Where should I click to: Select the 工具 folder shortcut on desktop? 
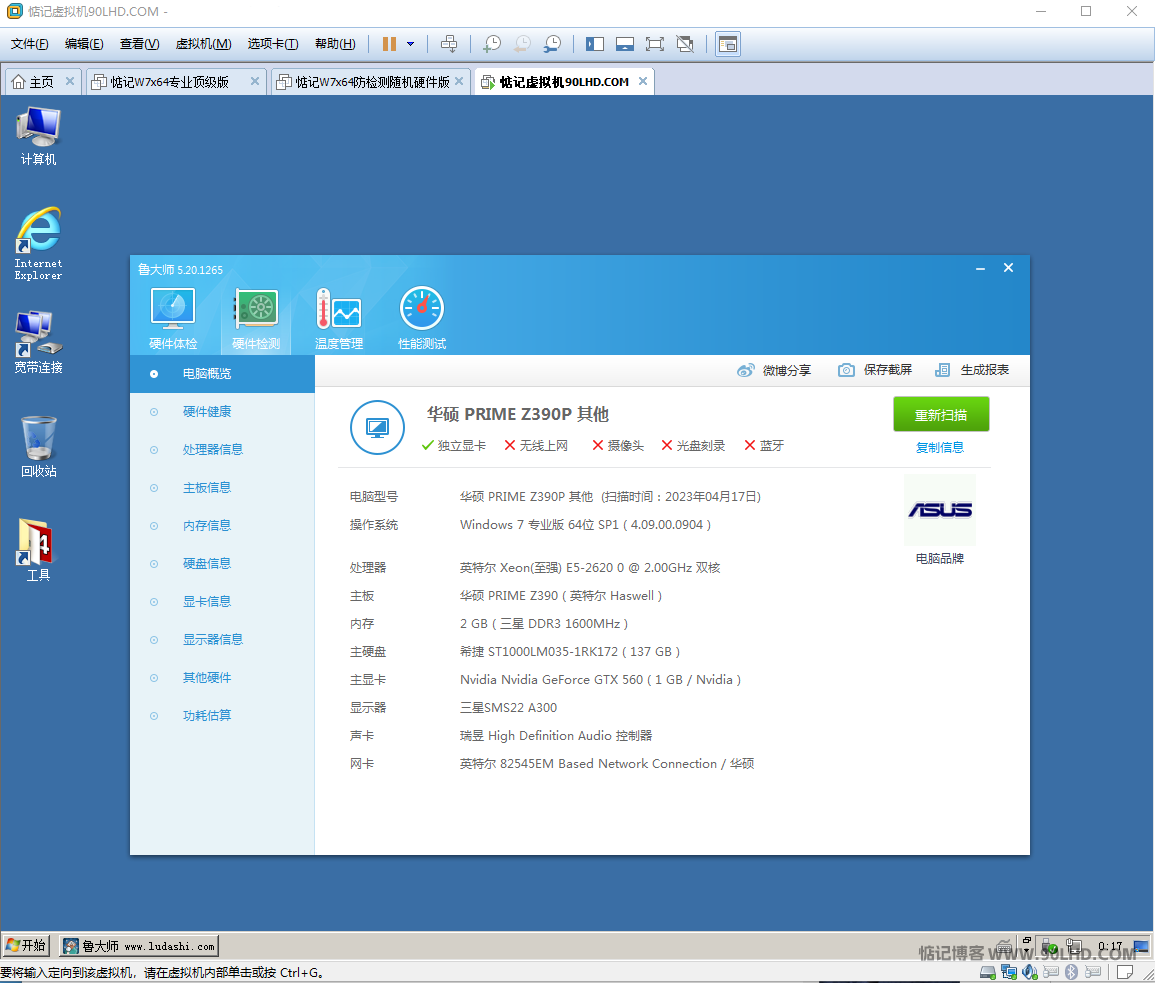[x=38, y=550]
